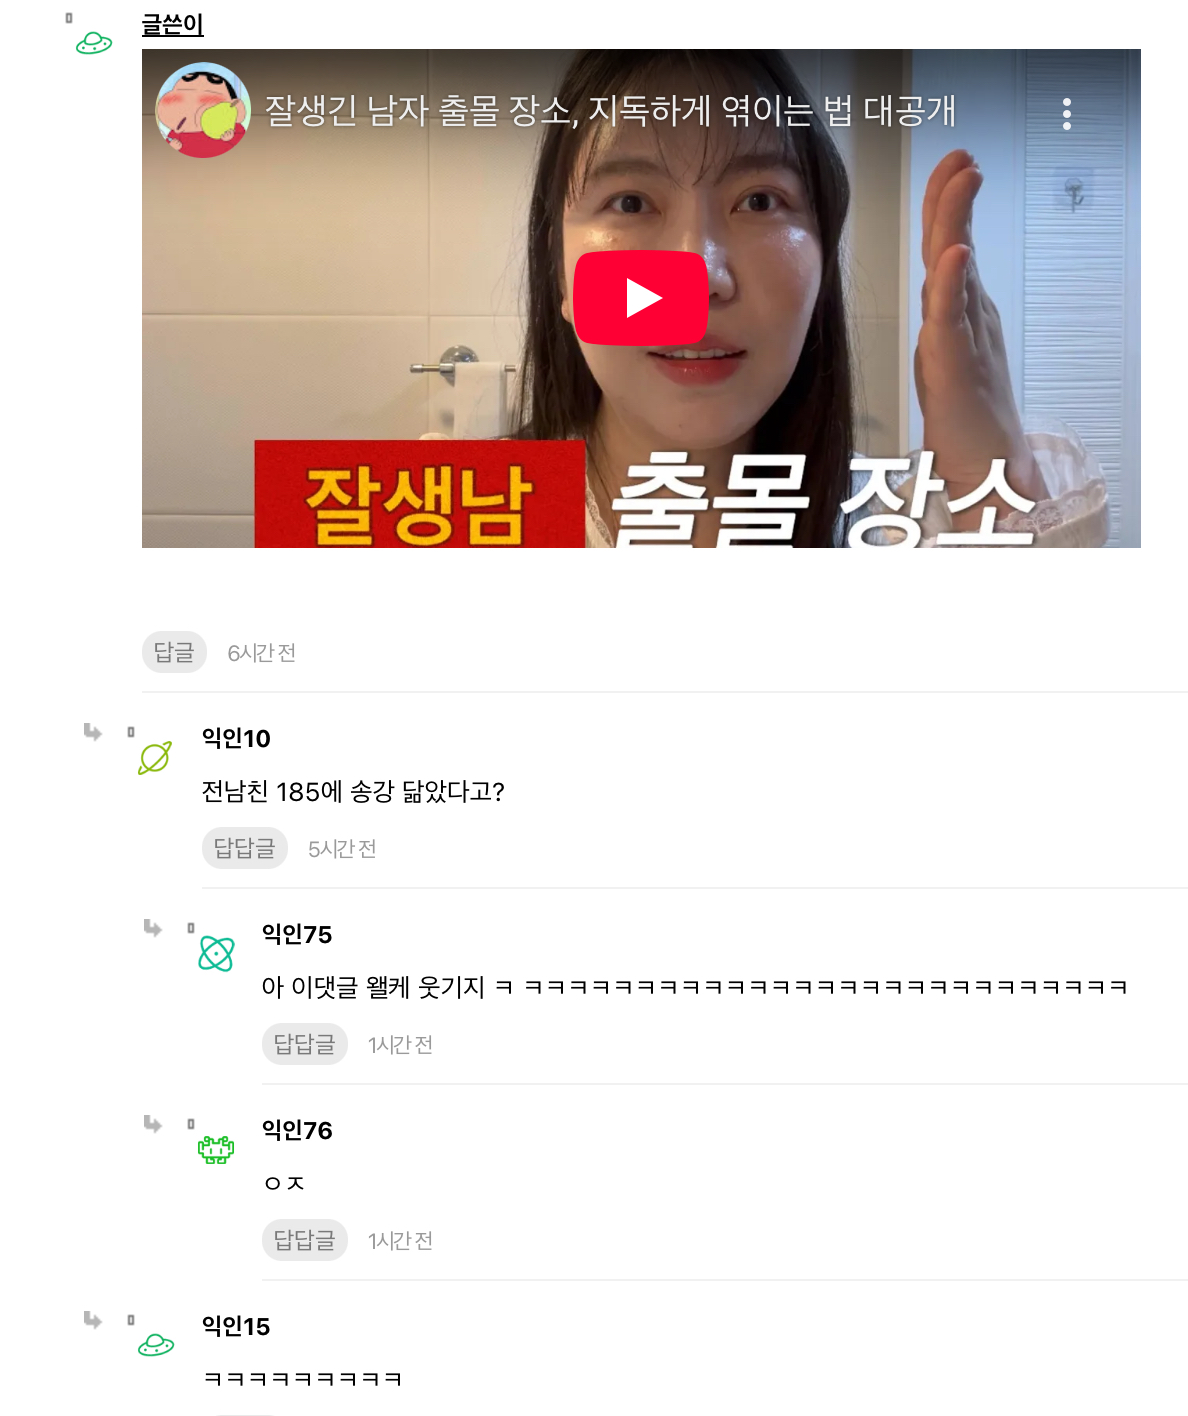
Task: Play the embedded YouTube video
Action: 641,298
